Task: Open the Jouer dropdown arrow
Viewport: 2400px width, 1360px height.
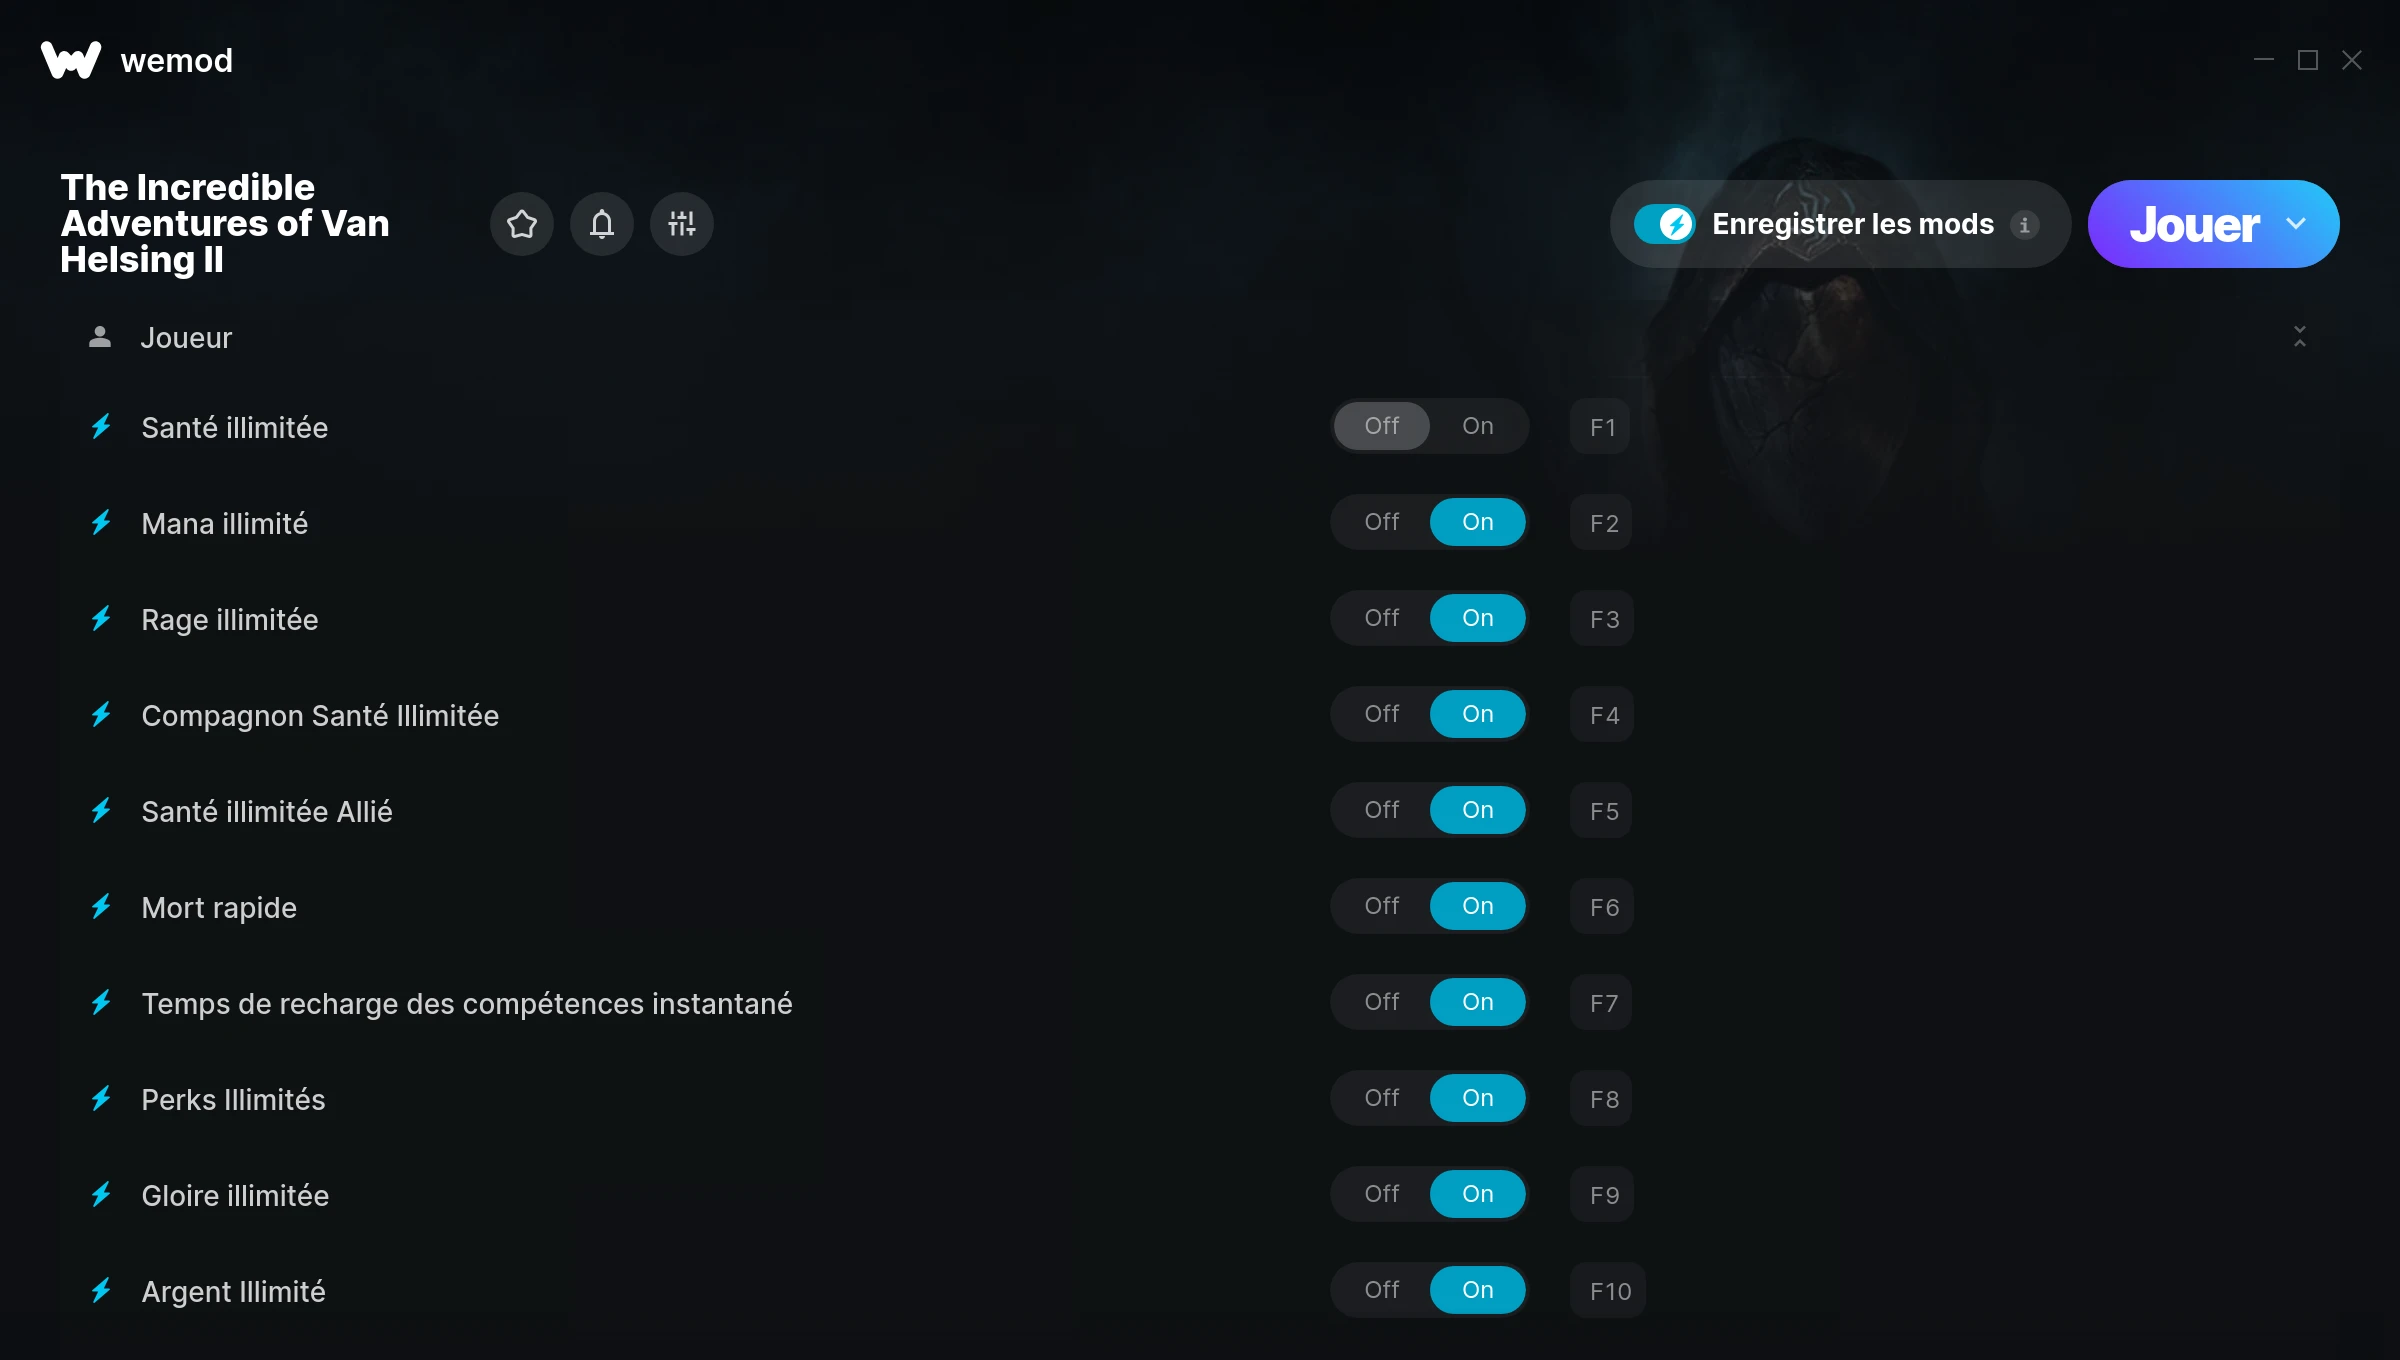Action: pyautogui.click(x=2296, y=224)
